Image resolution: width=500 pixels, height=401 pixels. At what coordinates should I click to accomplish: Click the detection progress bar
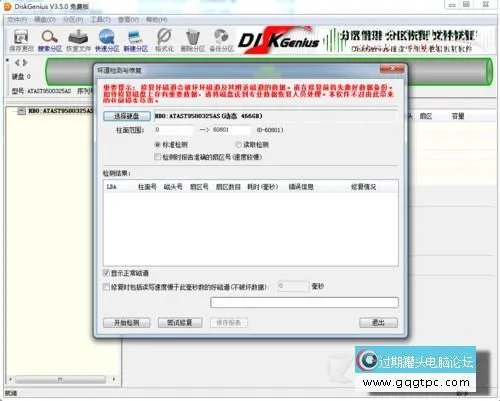pos(304,303)
